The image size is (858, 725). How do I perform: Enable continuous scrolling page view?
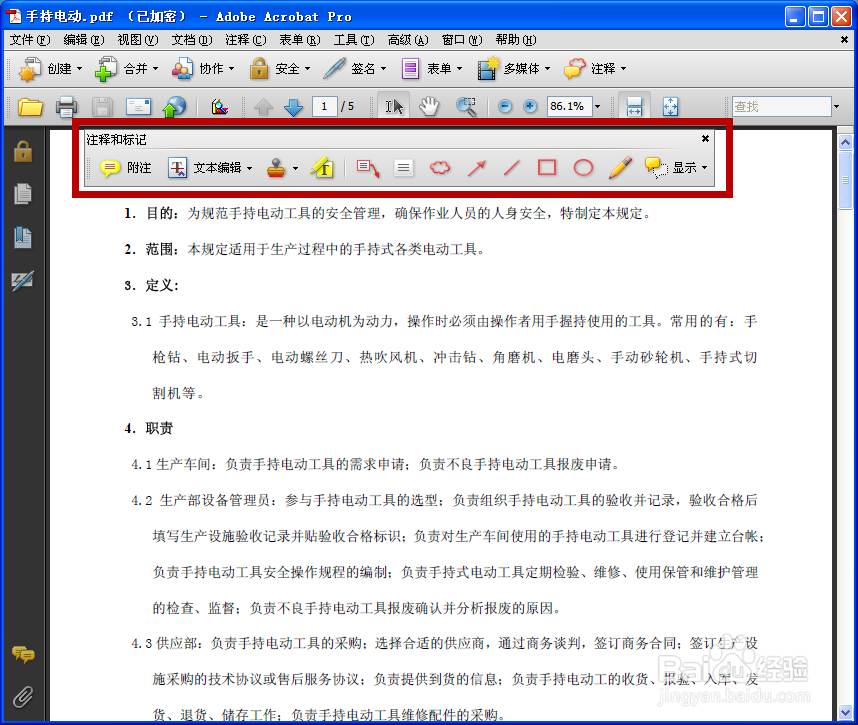click(634, 106)
